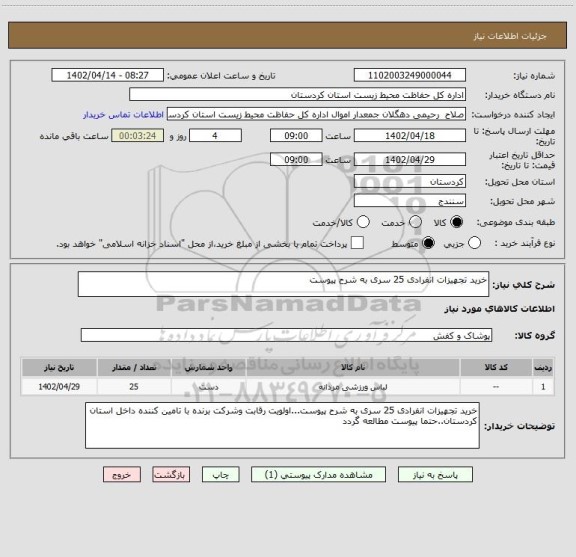Click the ردیف column header
Viewport: 576px width, 557px height.
pos(543,367)
